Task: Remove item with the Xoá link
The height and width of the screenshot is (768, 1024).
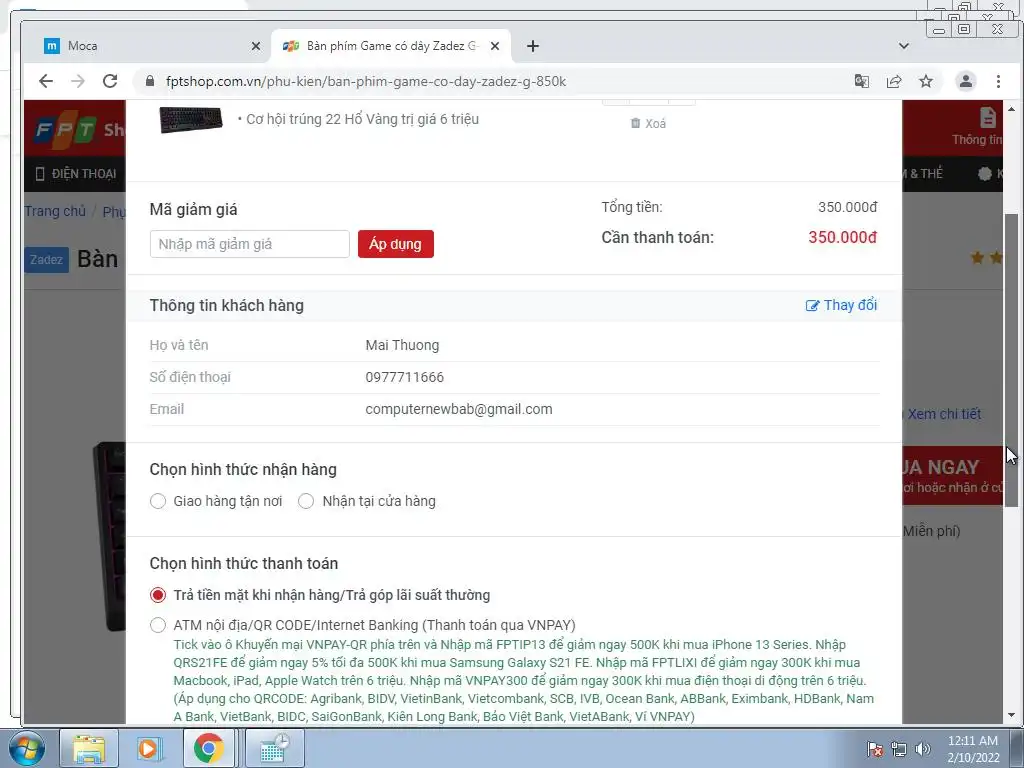Action: [648, 123]
